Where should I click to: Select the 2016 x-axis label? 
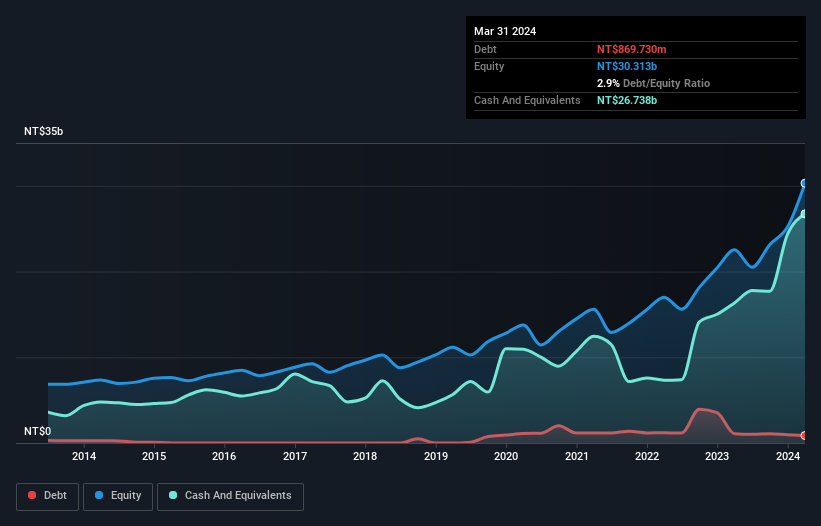coord(224,456)
